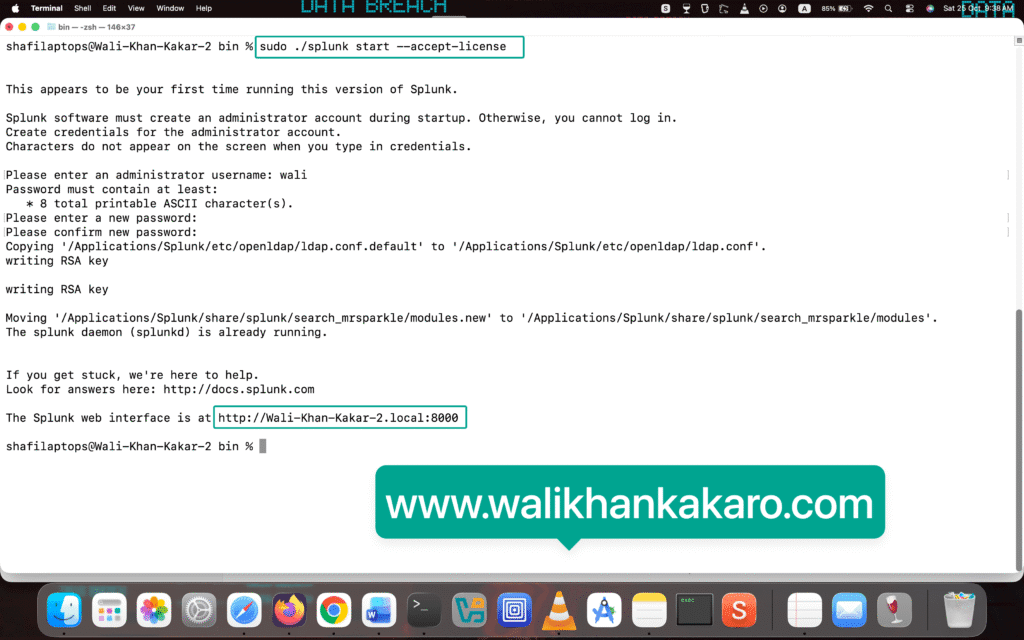This screenshot has width=1024, height=640.
Task: Launch the Splunk app from the Dock
Action: (x=739, y=610)
